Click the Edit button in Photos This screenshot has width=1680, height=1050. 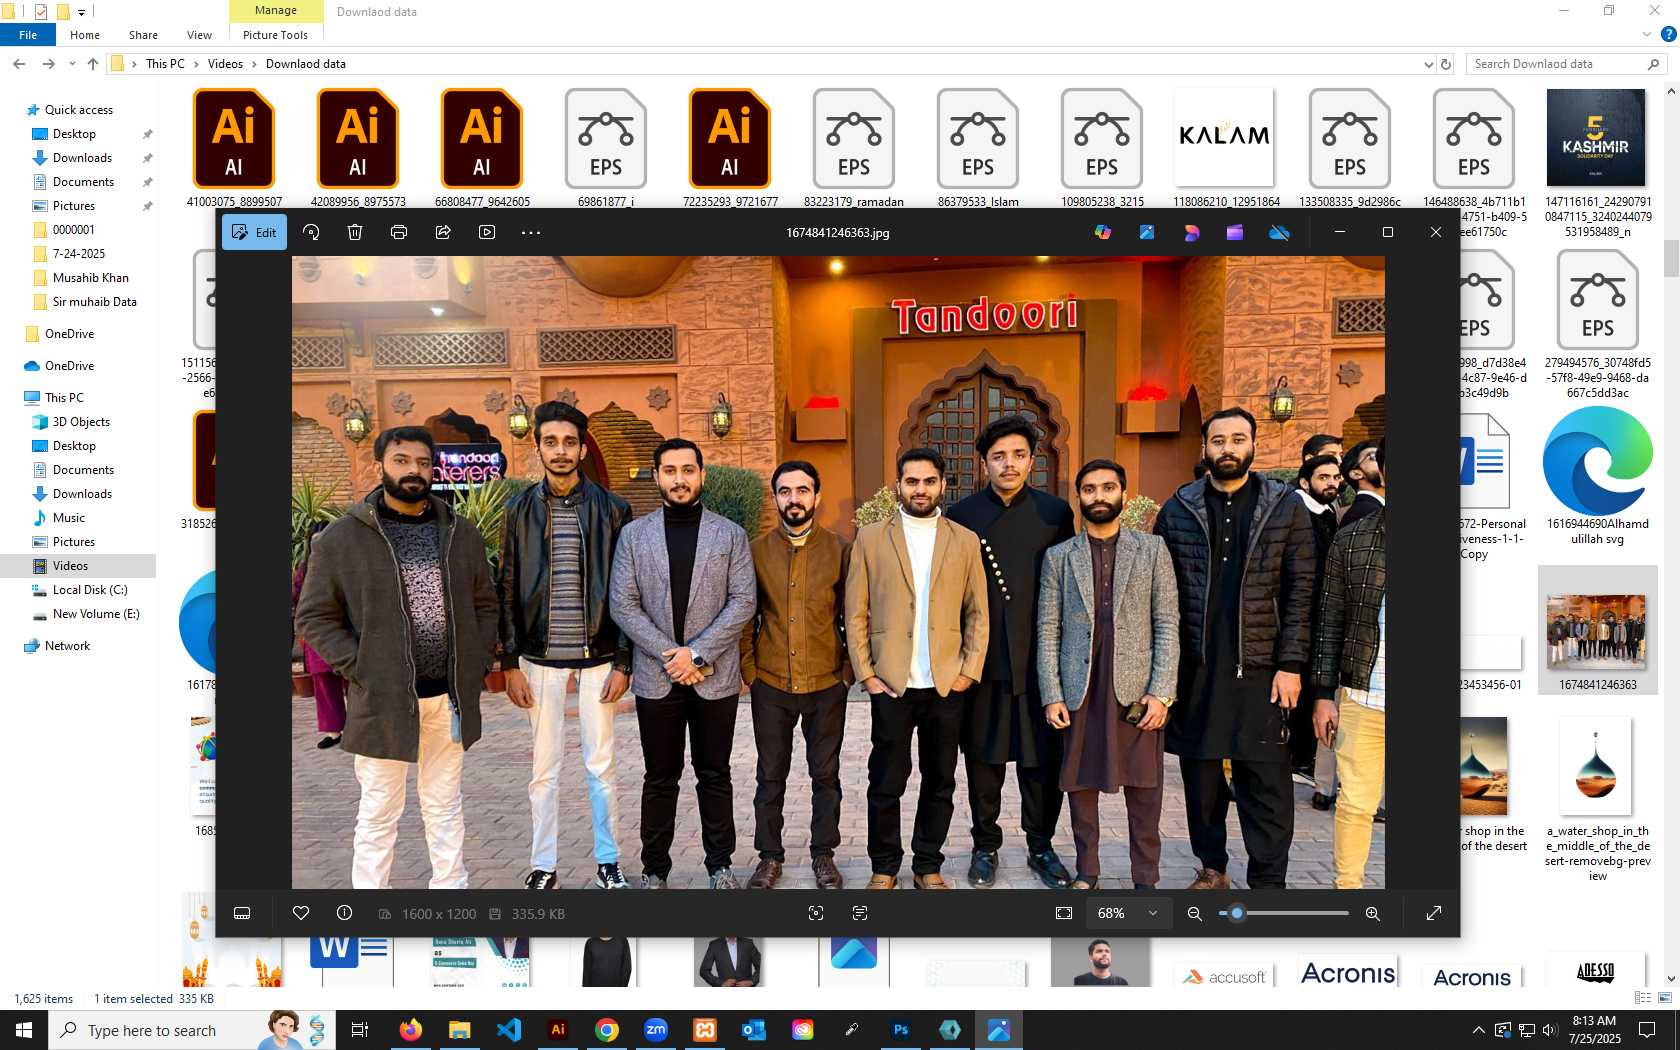coord(254,232)
